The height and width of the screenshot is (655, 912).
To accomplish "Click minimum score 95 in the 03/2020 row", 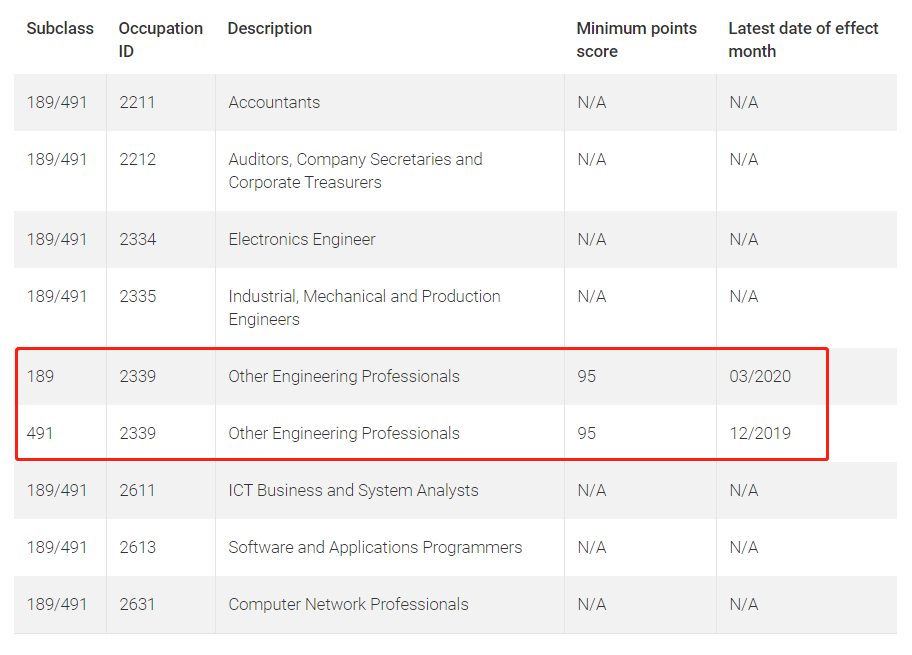I will pos(586,376).
